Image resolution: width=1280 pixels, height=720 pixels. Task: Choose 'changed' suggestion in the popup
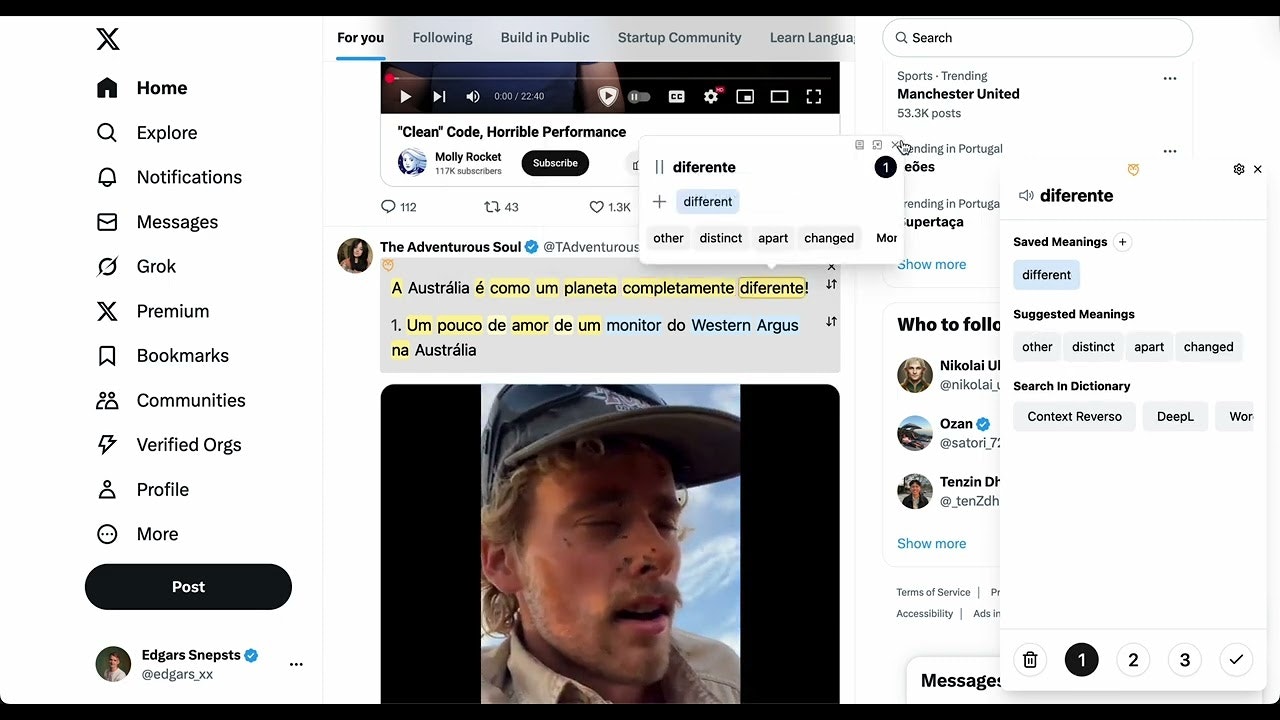[x=829, y=238]
